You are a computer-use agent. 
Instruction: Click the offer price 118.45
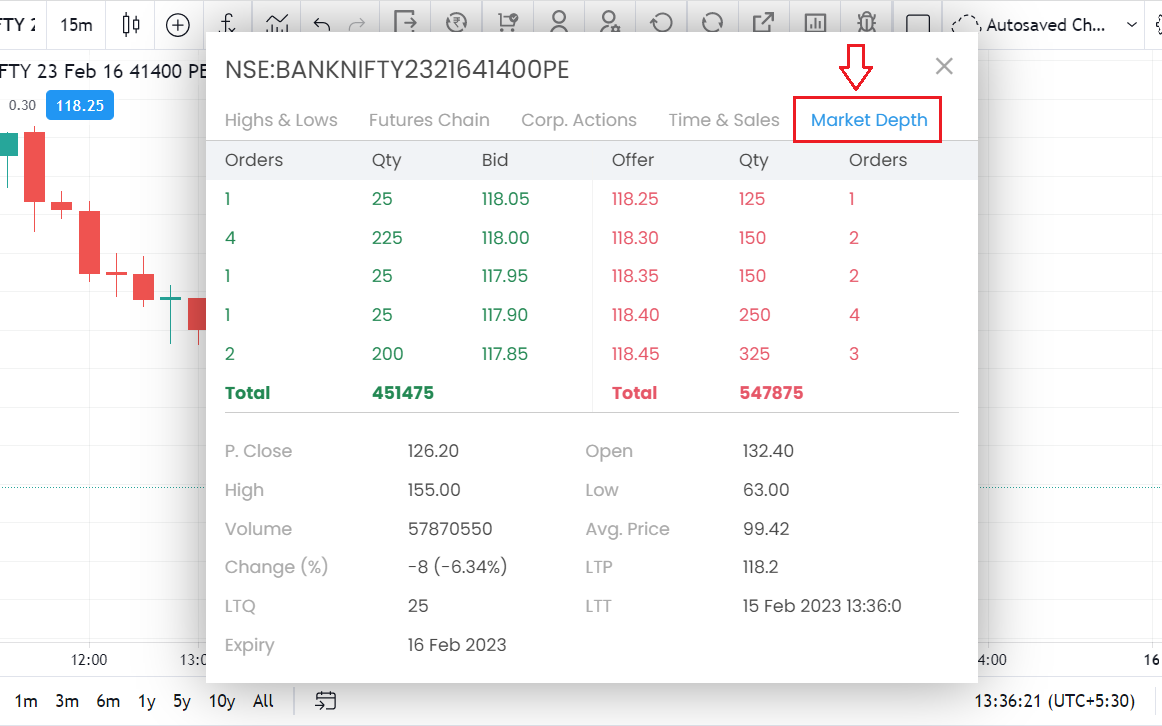[x=635, y=354]
